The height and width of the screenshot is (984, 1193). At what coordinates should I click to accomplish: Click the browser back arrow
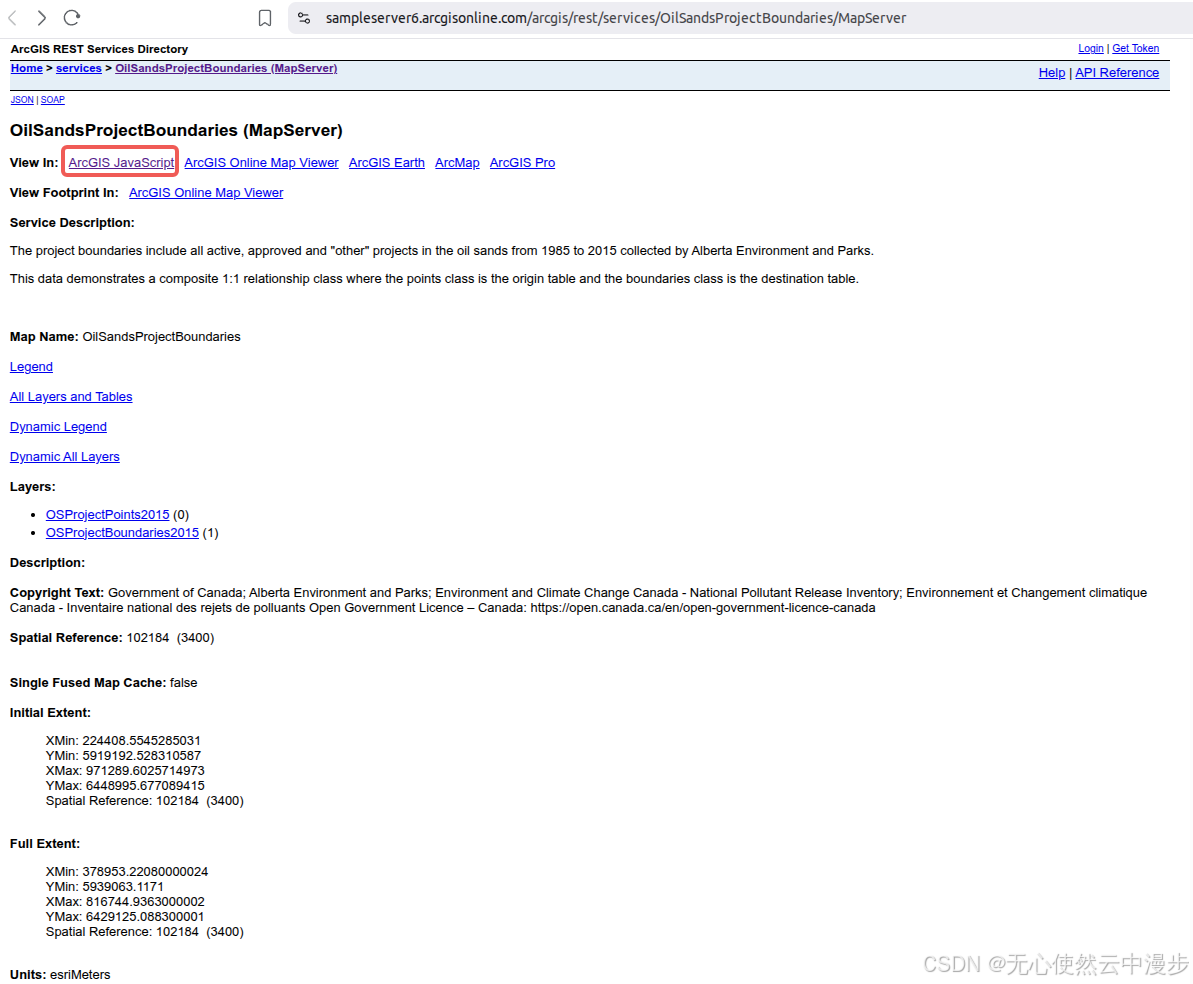[12, 18]
